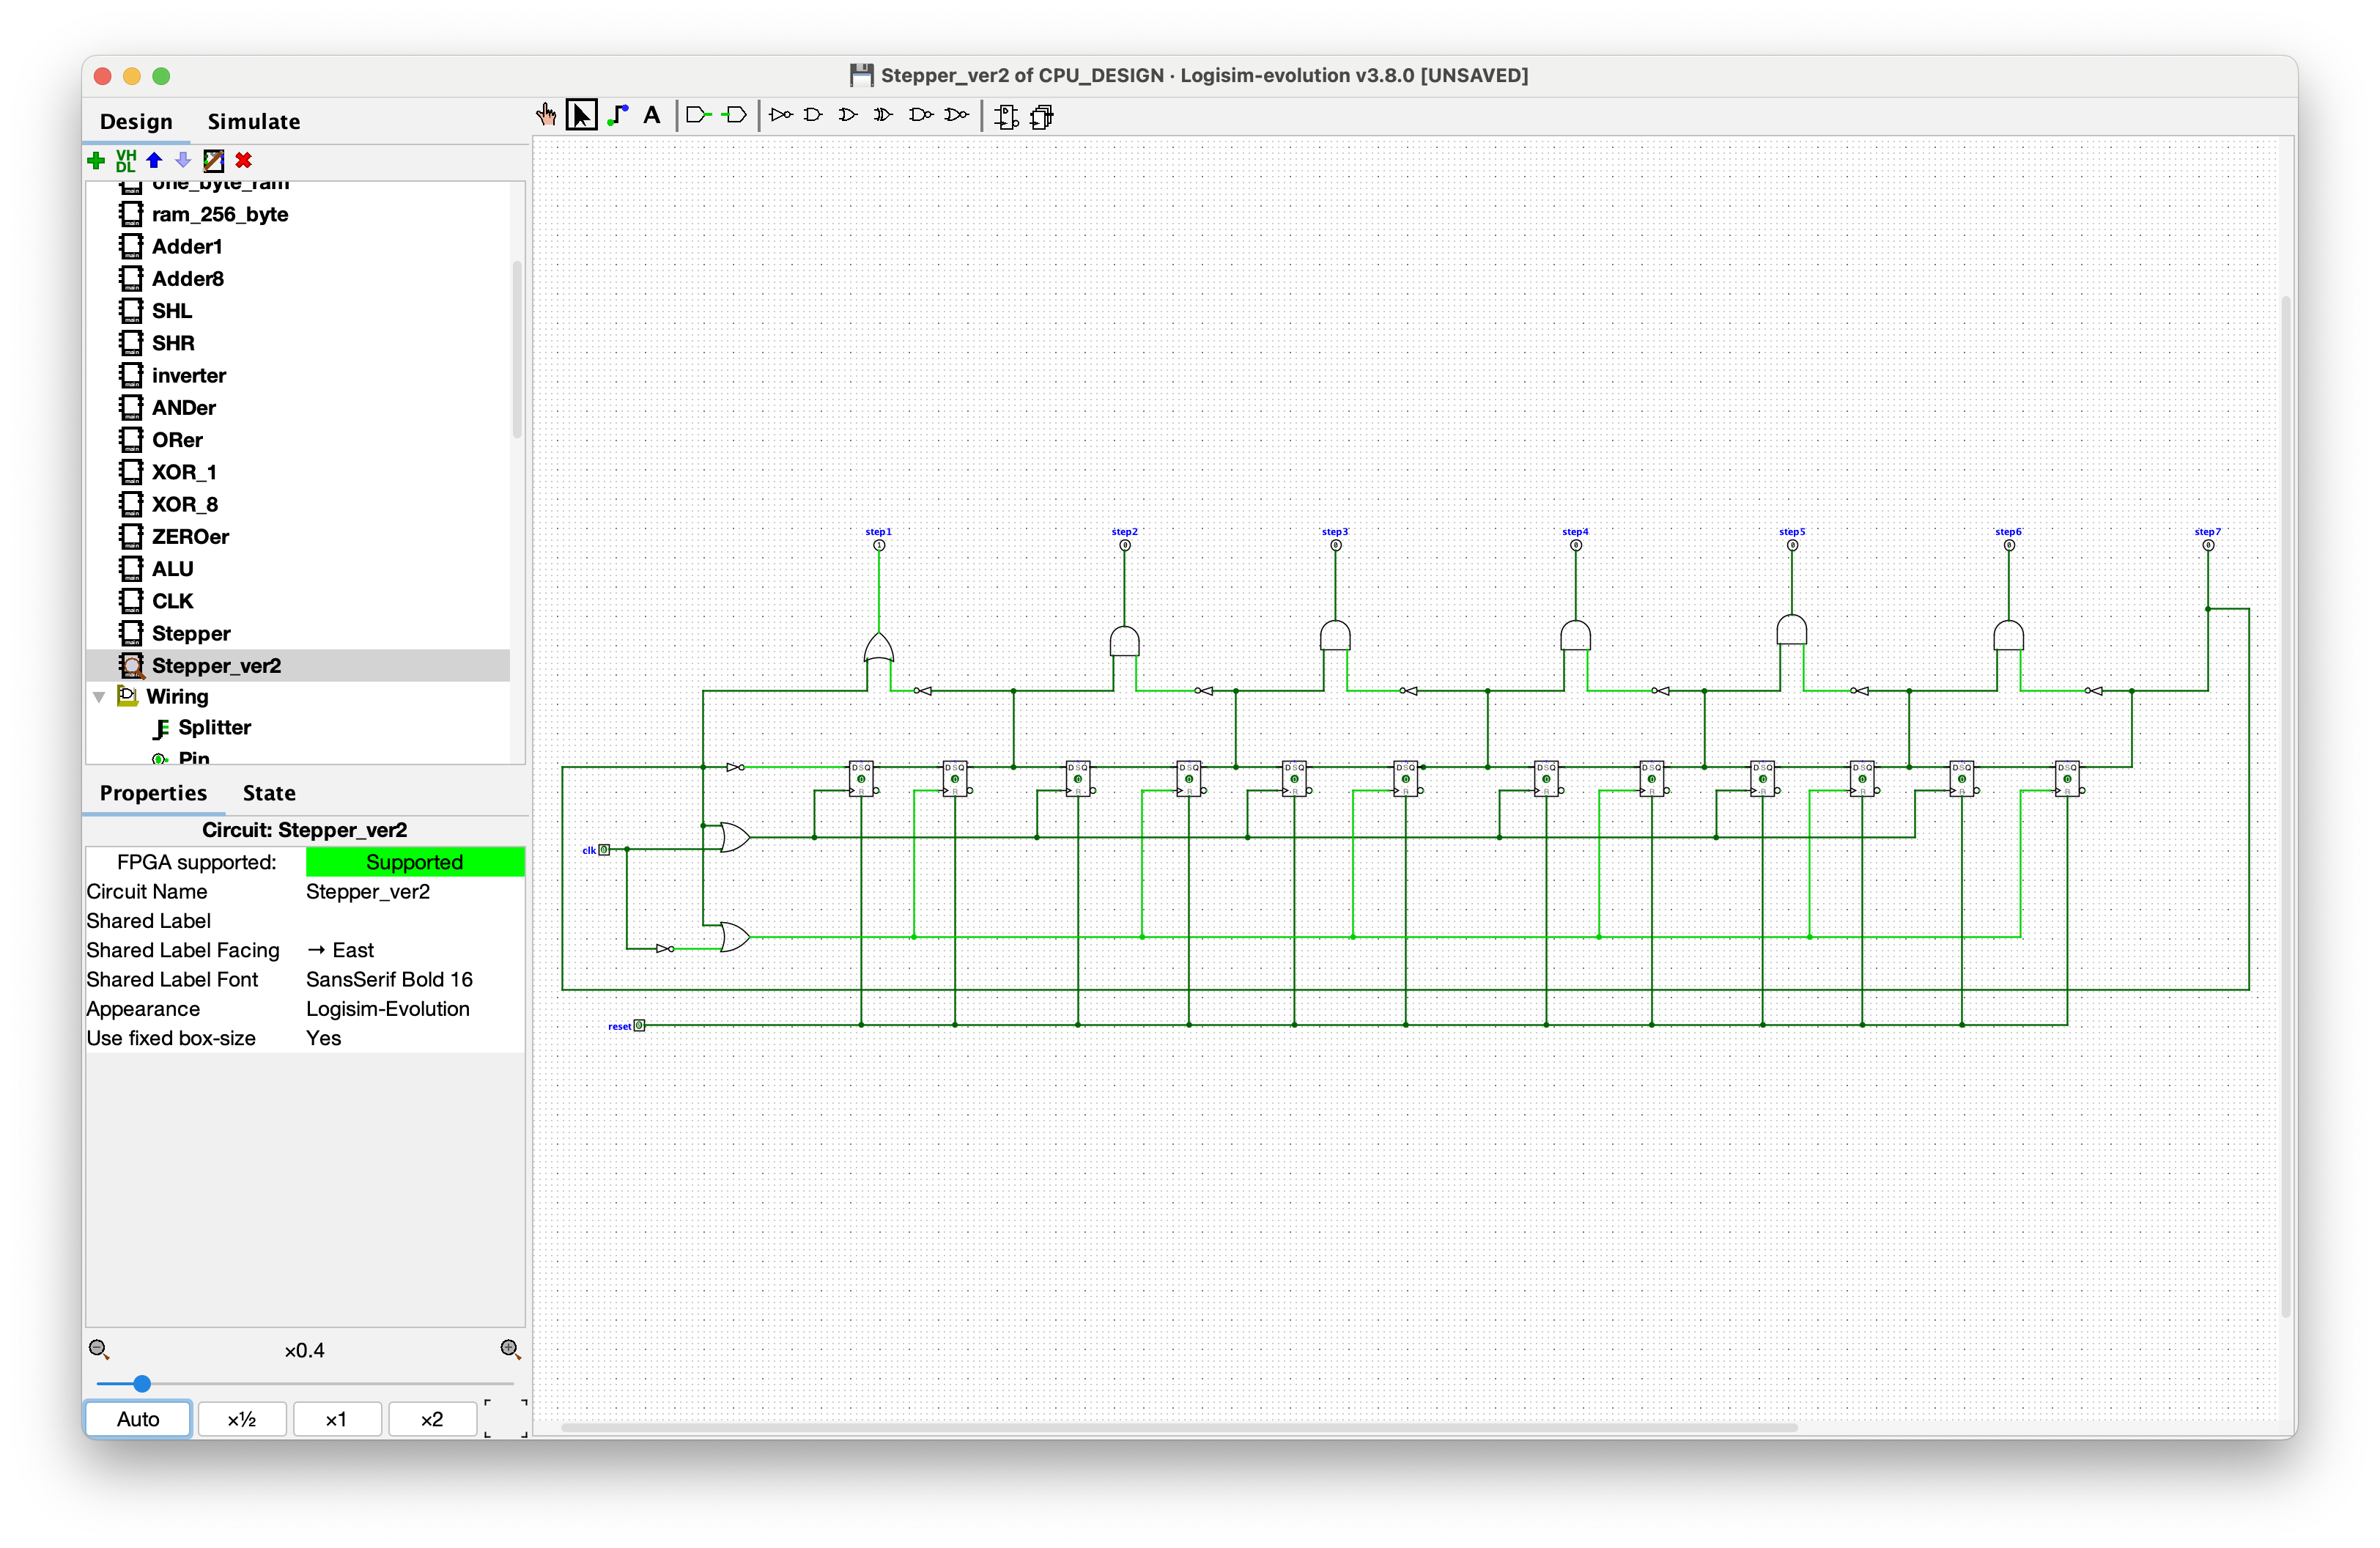
Task: Choose the XOR gate tool
Action: point(883,115)
